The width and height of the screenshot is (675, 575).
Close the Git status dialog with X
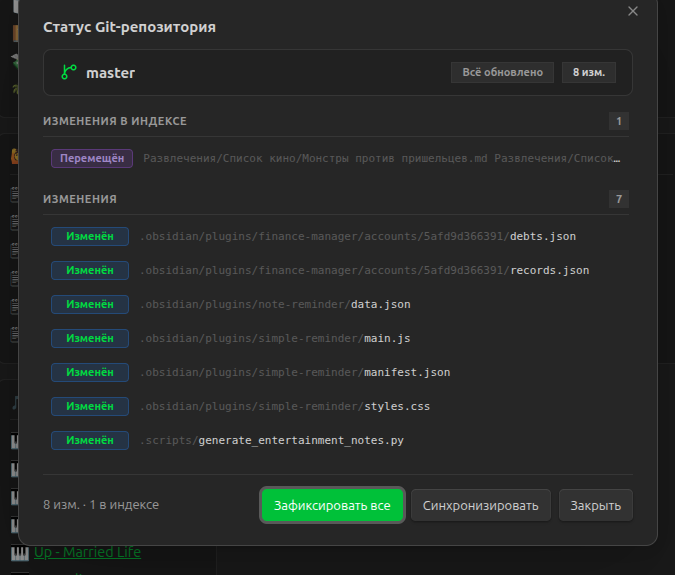[x=632, y=11]
